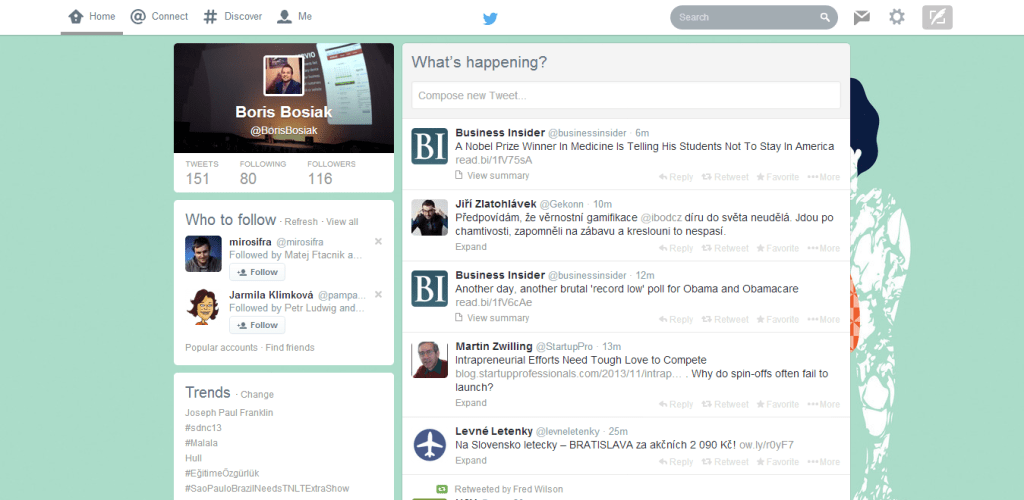Retweet Martin Zwilling tweet
The height and width of the screenshot is (500, 1024).
[725, 404]
